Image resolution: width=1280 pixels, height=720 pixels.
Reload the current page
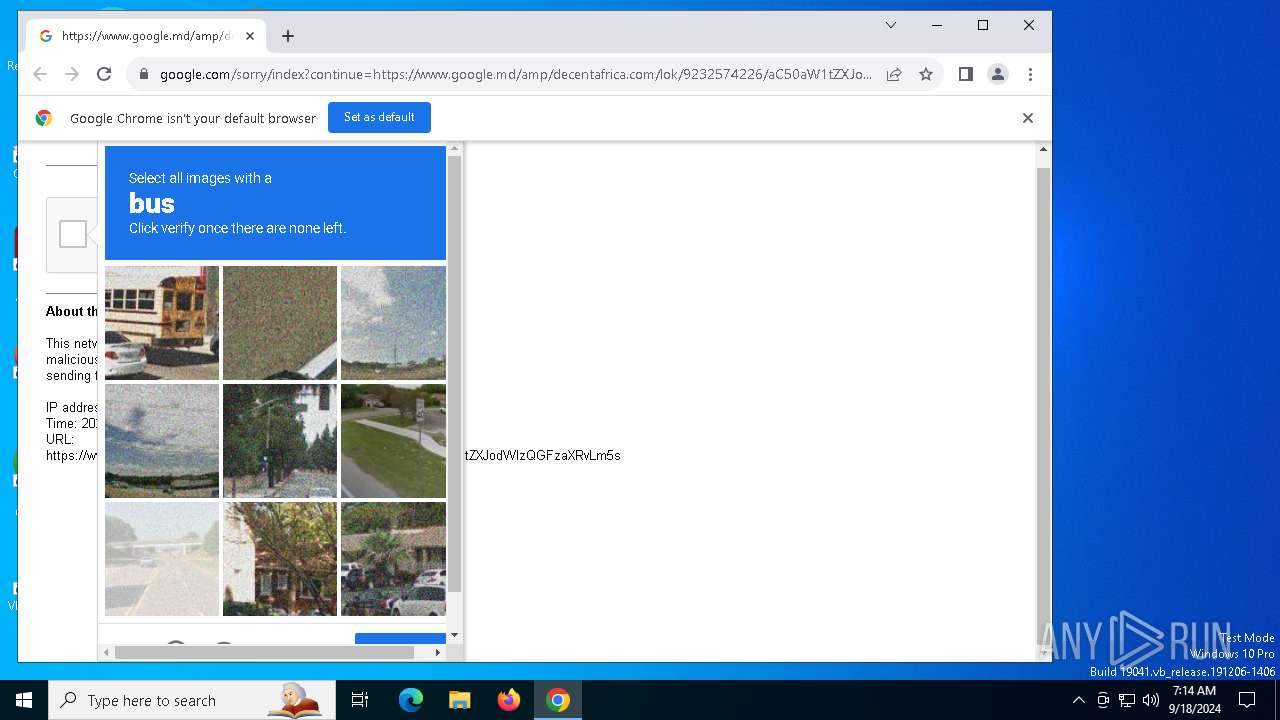click(104, 74)
